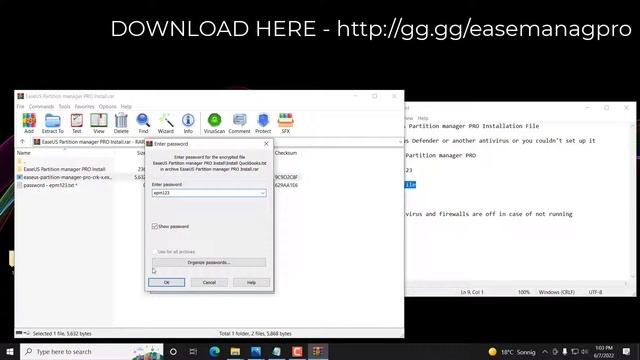
Task: Open the Options menu in WinRAR
Action: (108, 107)
